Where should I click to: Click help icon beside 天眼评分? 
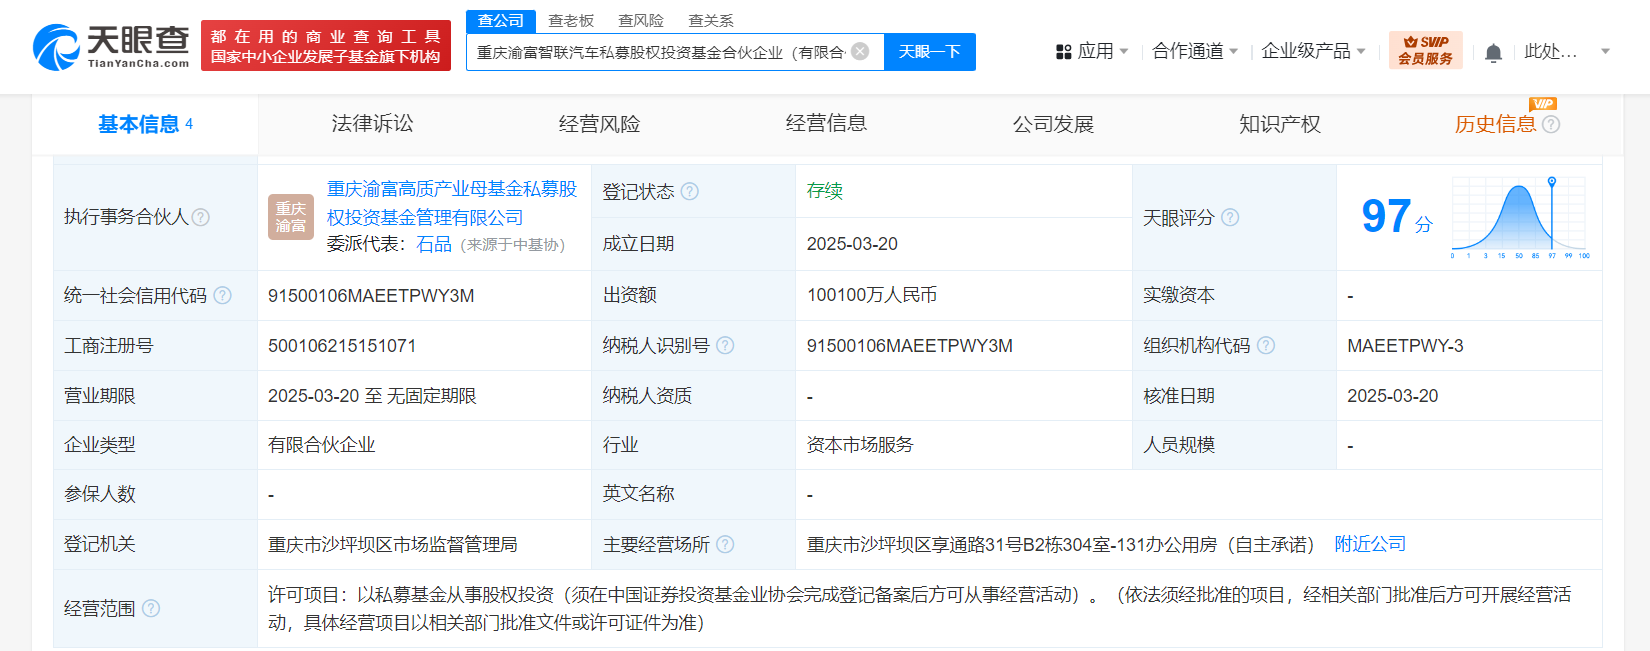1230,218
